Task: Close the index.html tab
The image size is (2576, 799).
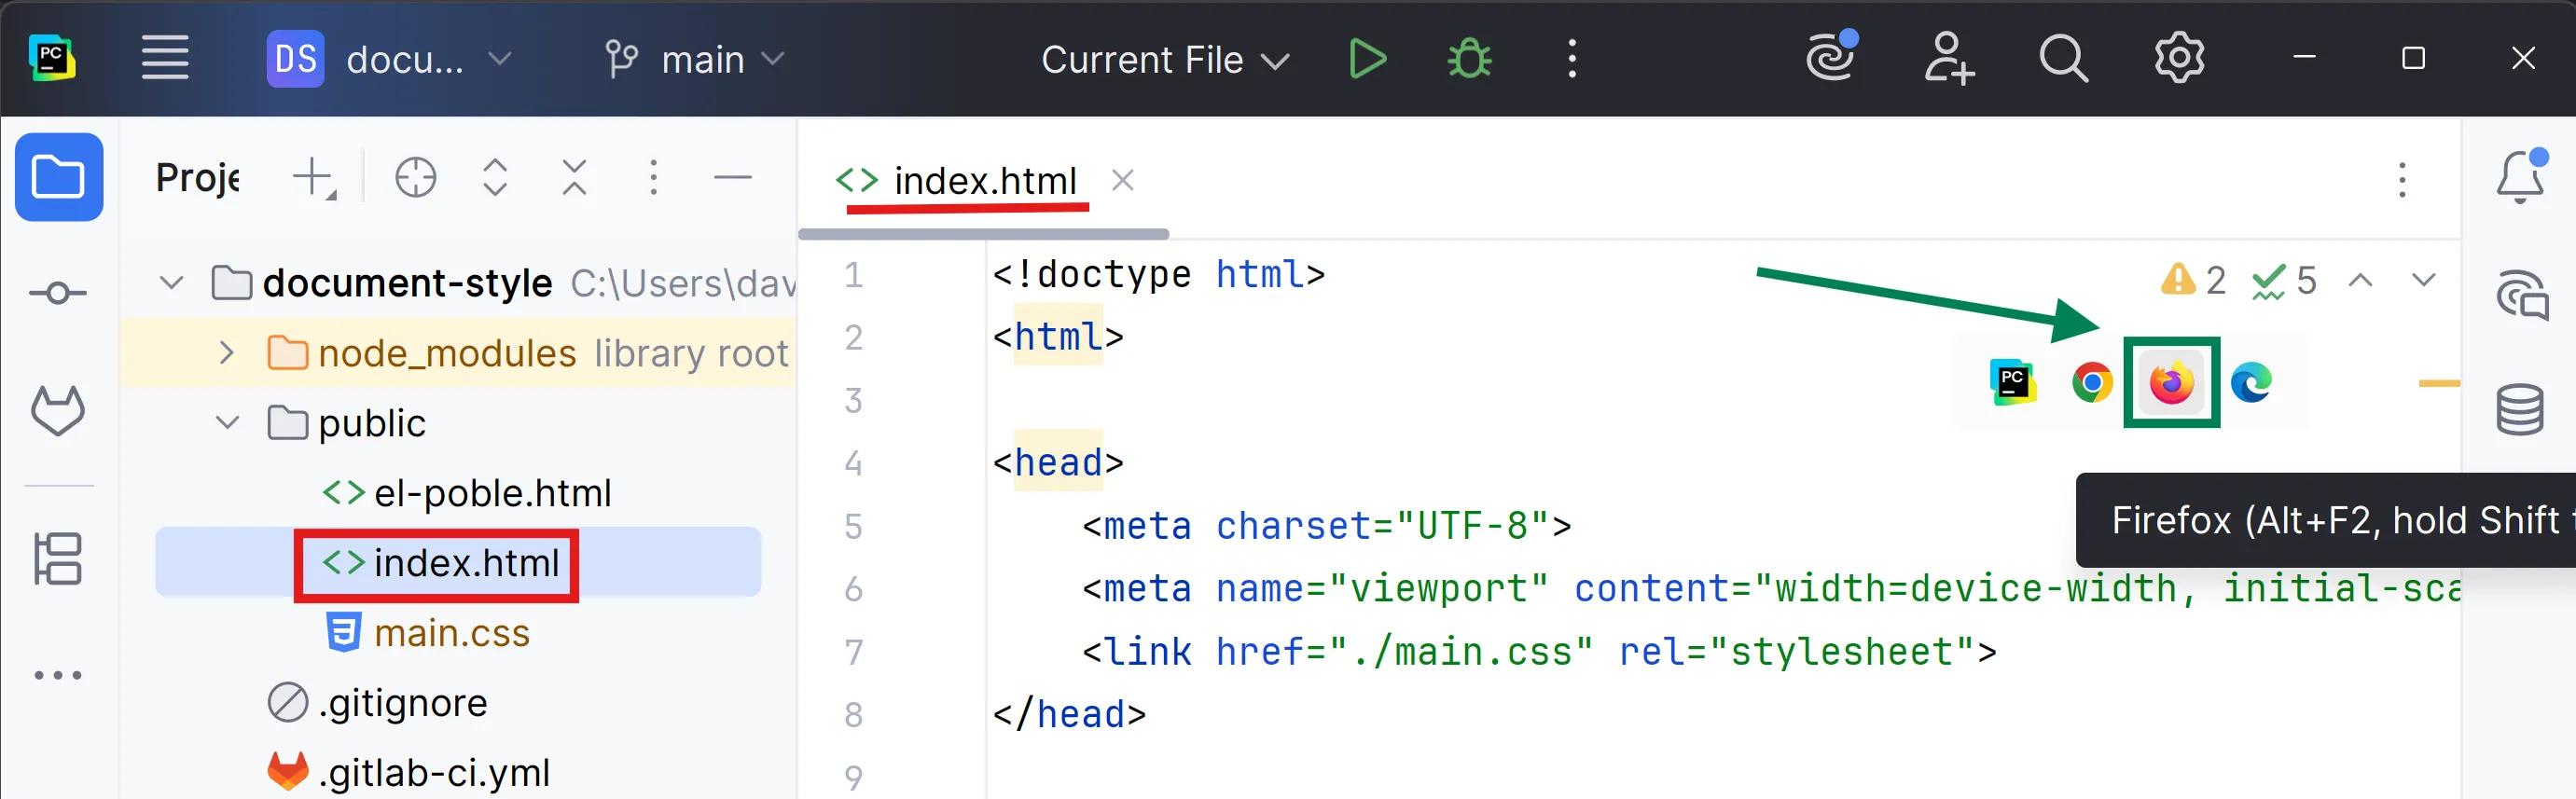Action: [1123, 181]
